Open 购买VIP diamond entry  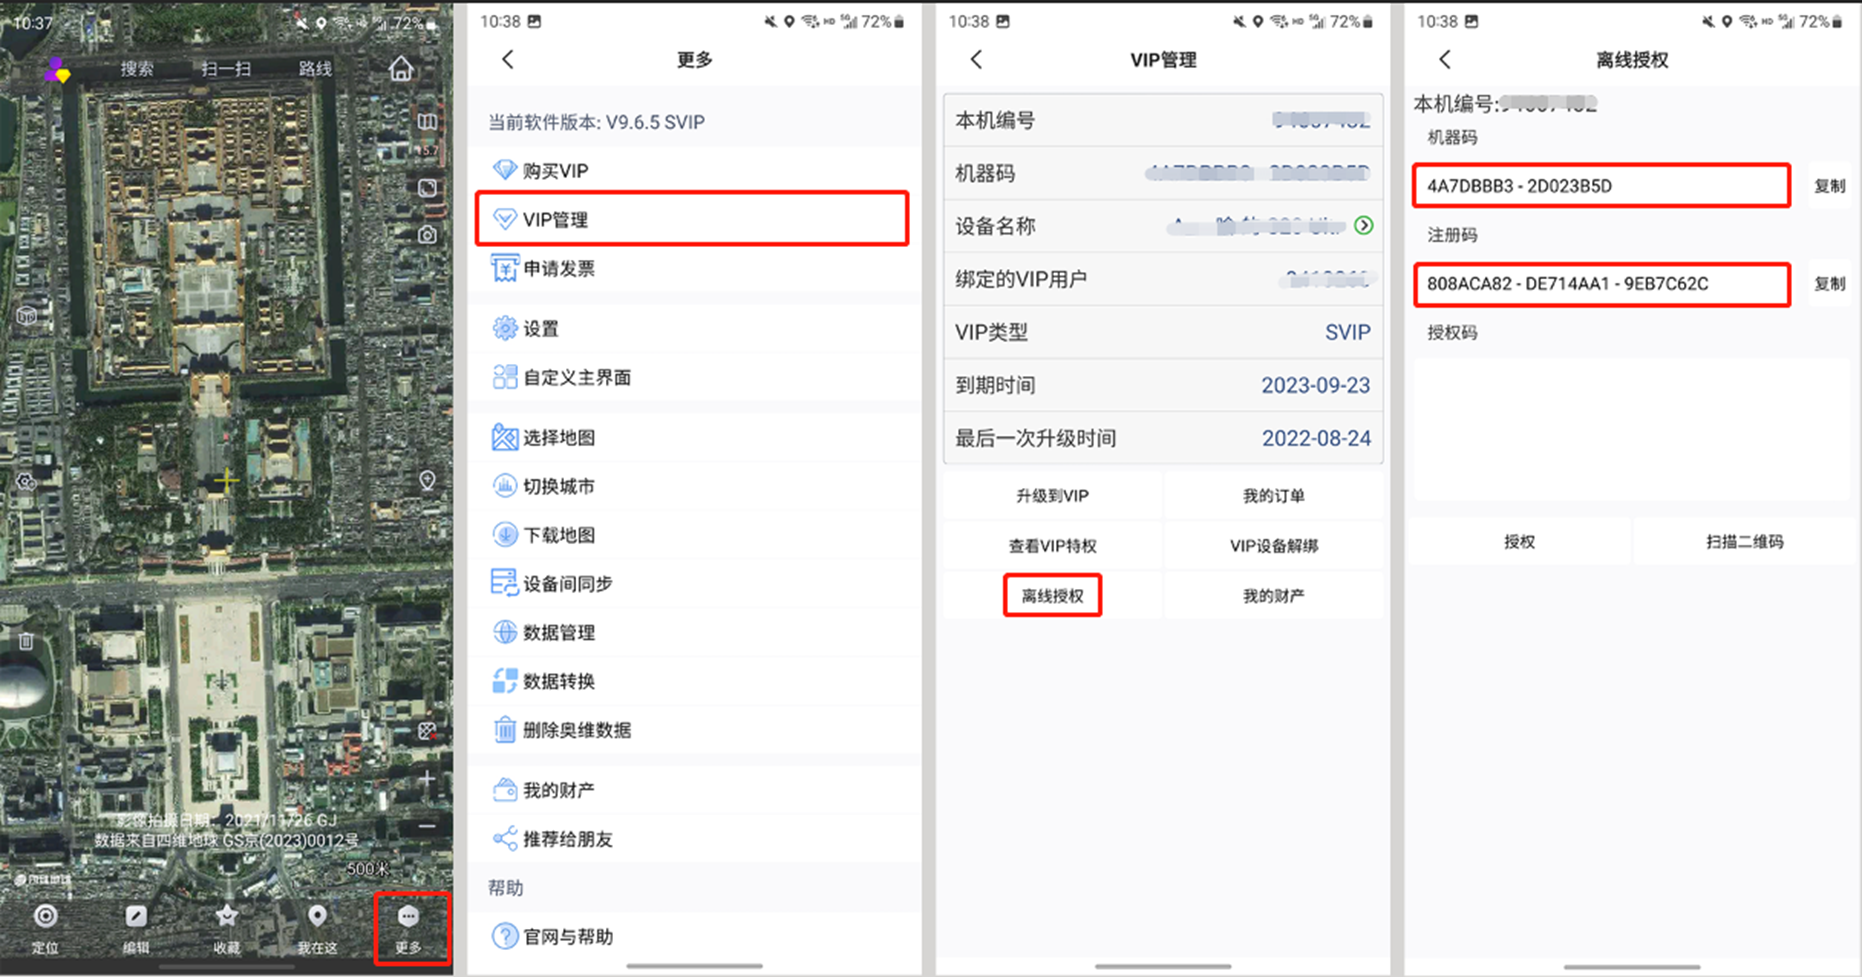pos(694,170)
